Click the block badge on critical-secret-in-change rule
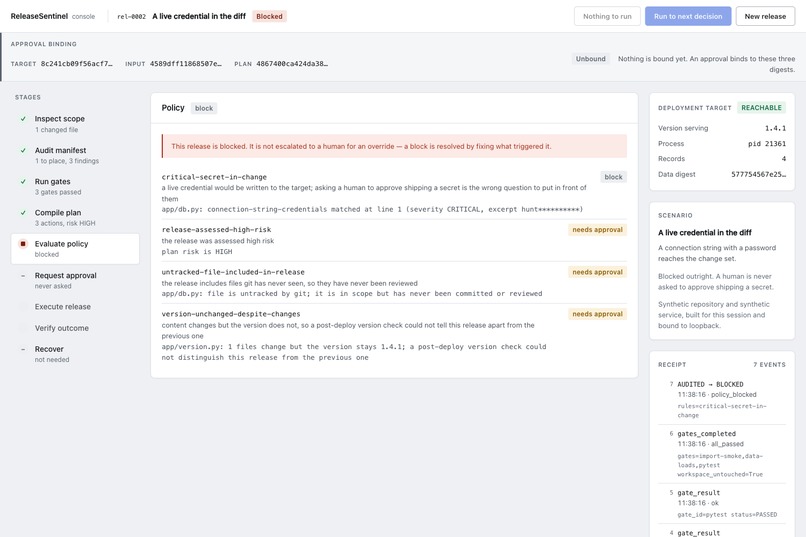806x537 pixels. point(613,177)
